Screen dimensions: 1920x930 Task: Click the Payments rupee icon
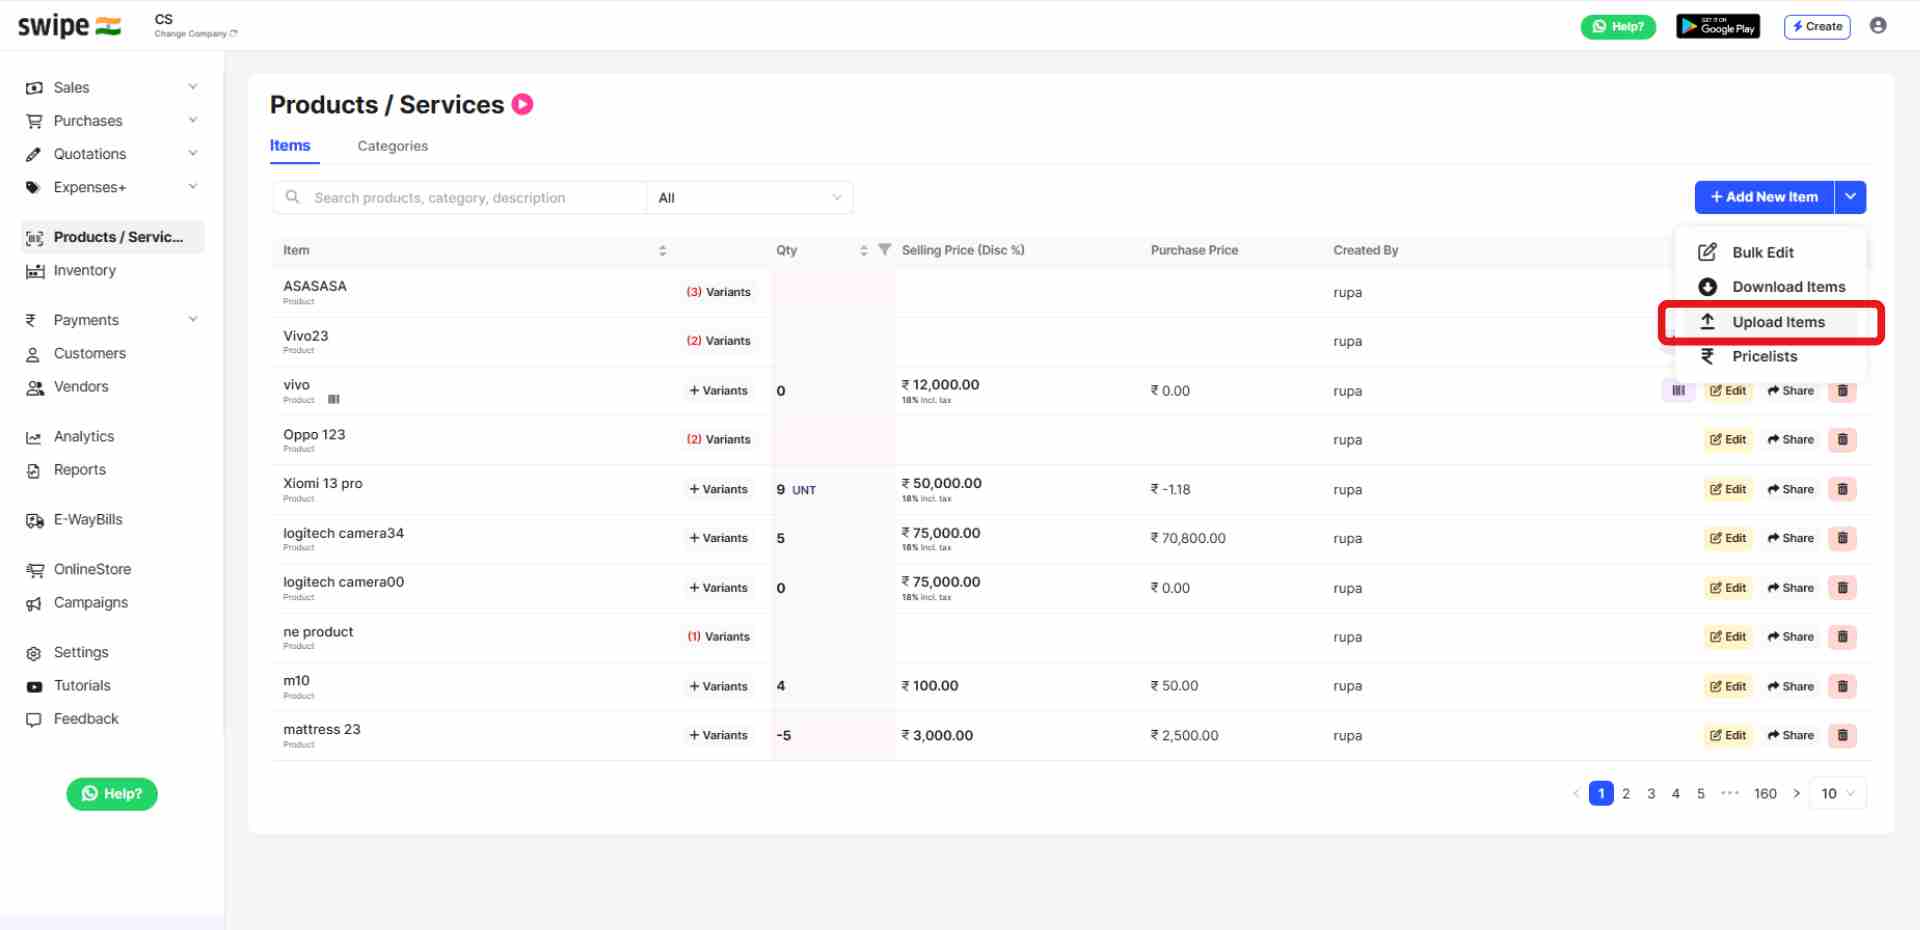tap(31, 320)
